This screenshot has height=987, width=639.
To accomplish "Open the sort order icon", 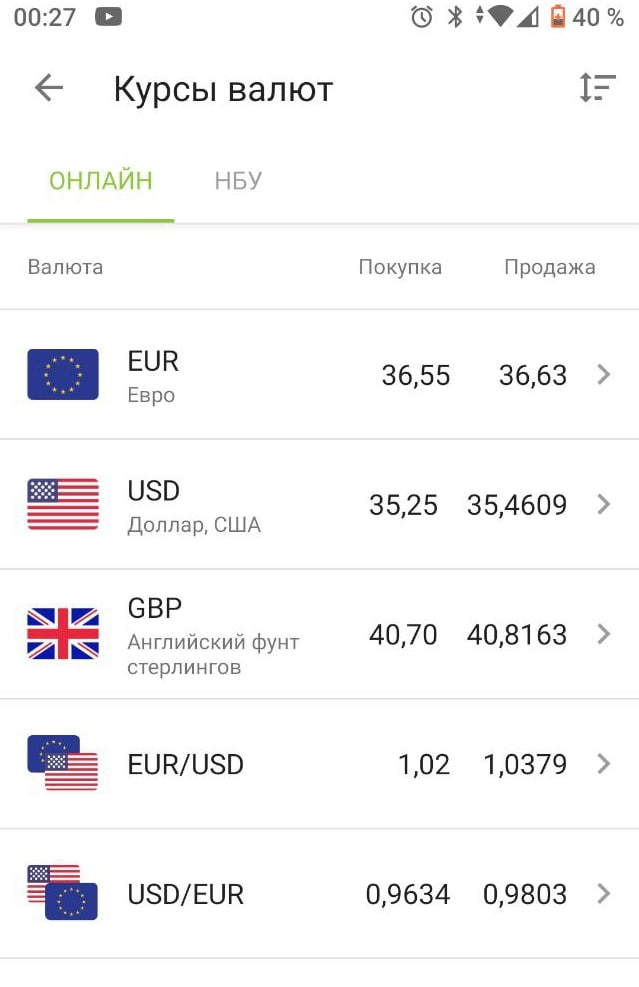I will [x=597, y=88].
